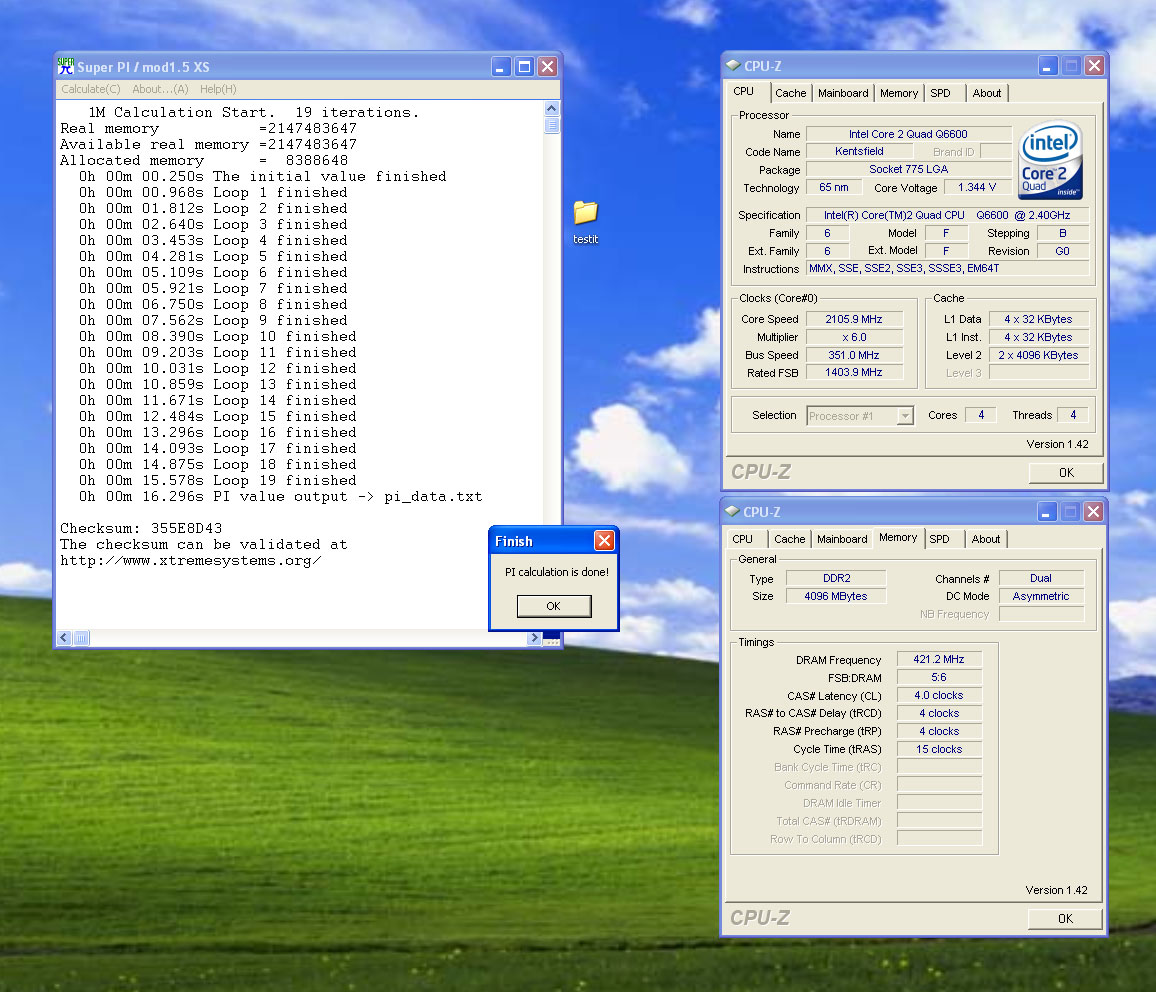Close the bottom CPU-Z Memory window

[x=1093, y=511]
